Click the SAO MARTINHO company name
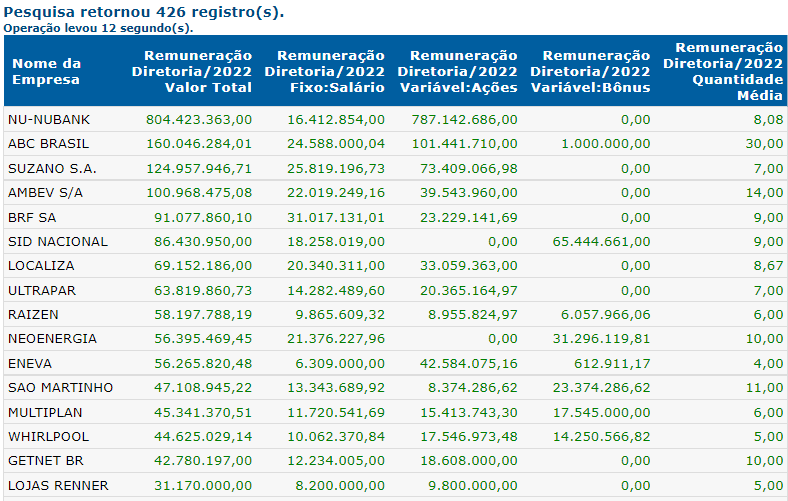788x501 pixels. click(60, 387)
